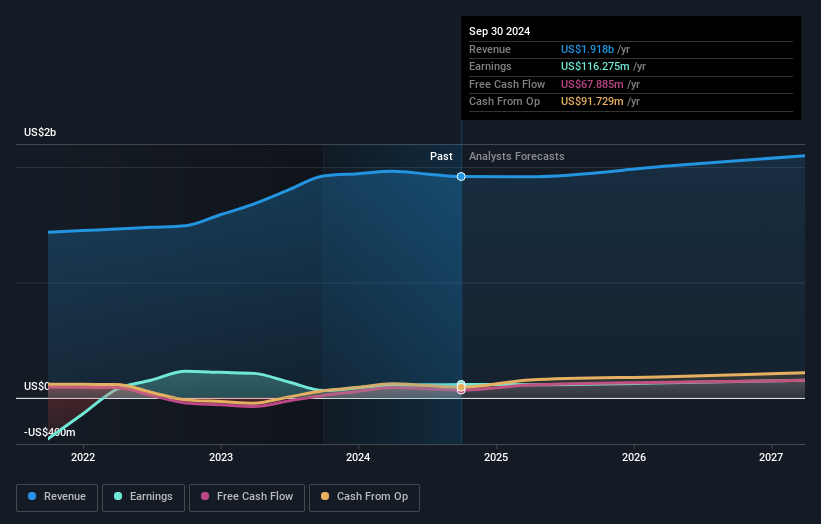Click the US$2b y-axis label
The height and width of the screenshot is (524, 821).
(40, 132)
